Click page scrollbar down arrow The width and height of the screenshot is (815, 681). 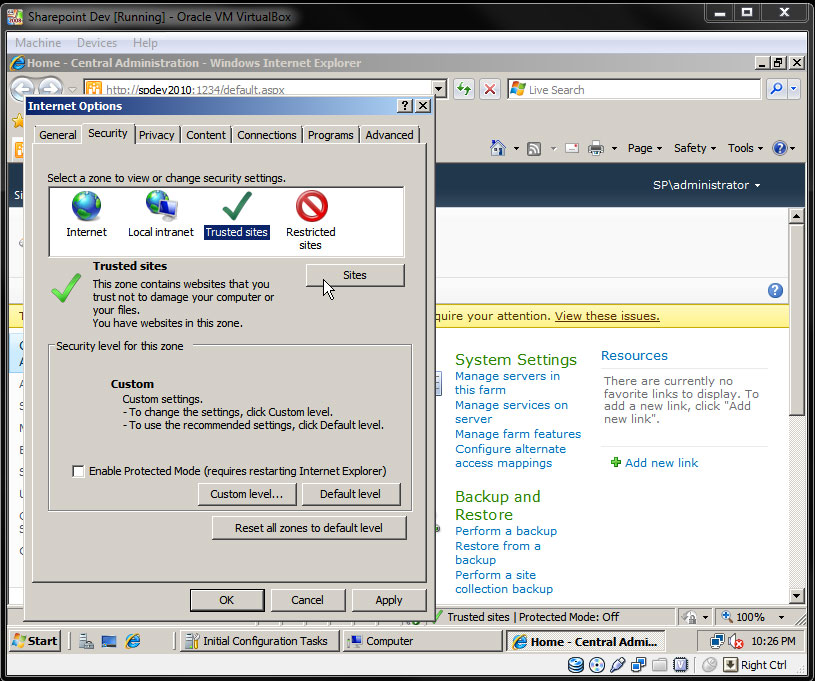796,596
